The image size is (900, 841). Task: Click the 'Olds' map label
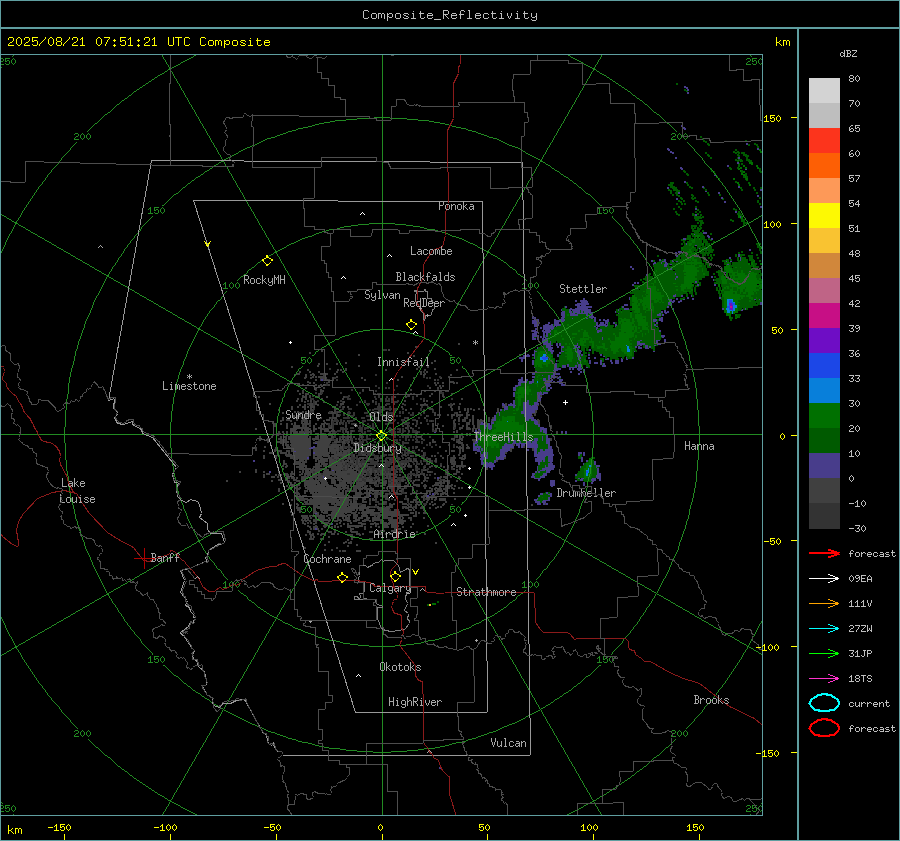[381, 417]
